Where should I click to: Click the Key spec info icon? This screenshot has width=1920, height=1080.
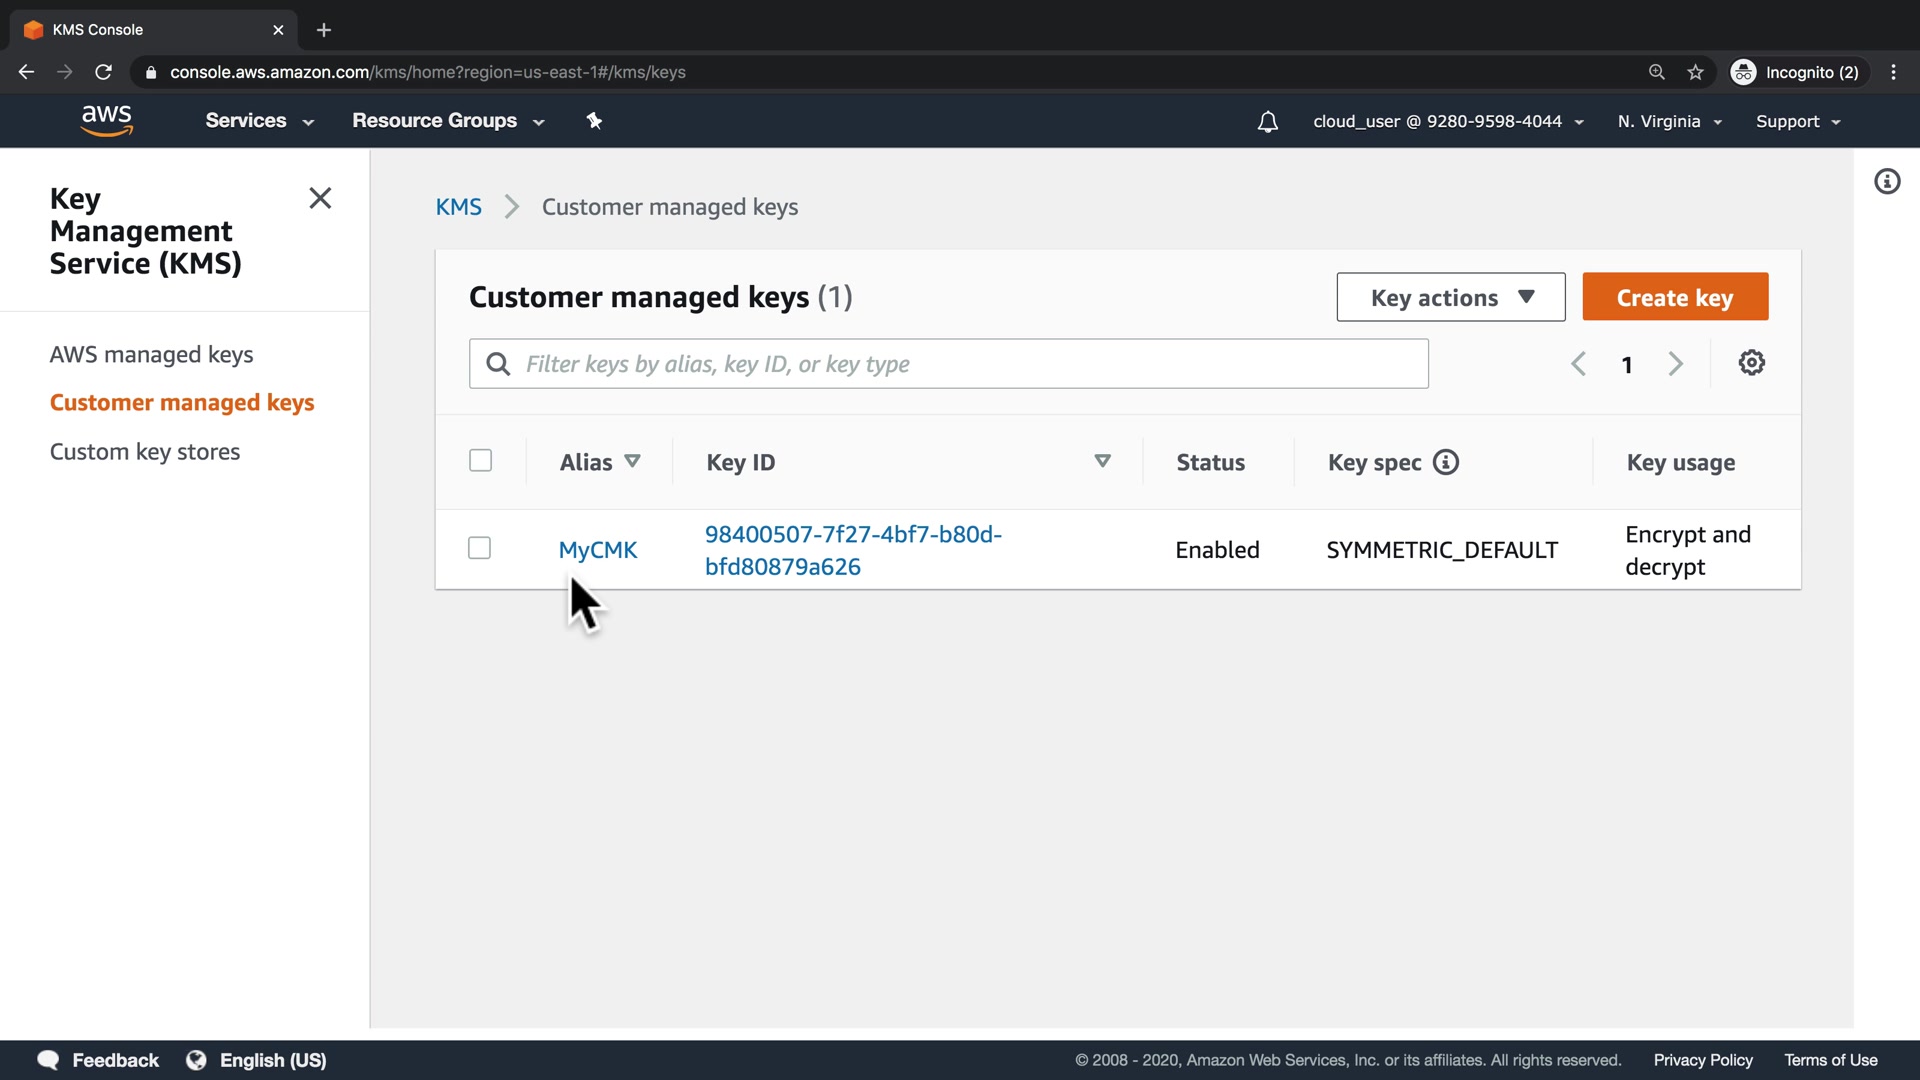click(x=1446, y=462)
